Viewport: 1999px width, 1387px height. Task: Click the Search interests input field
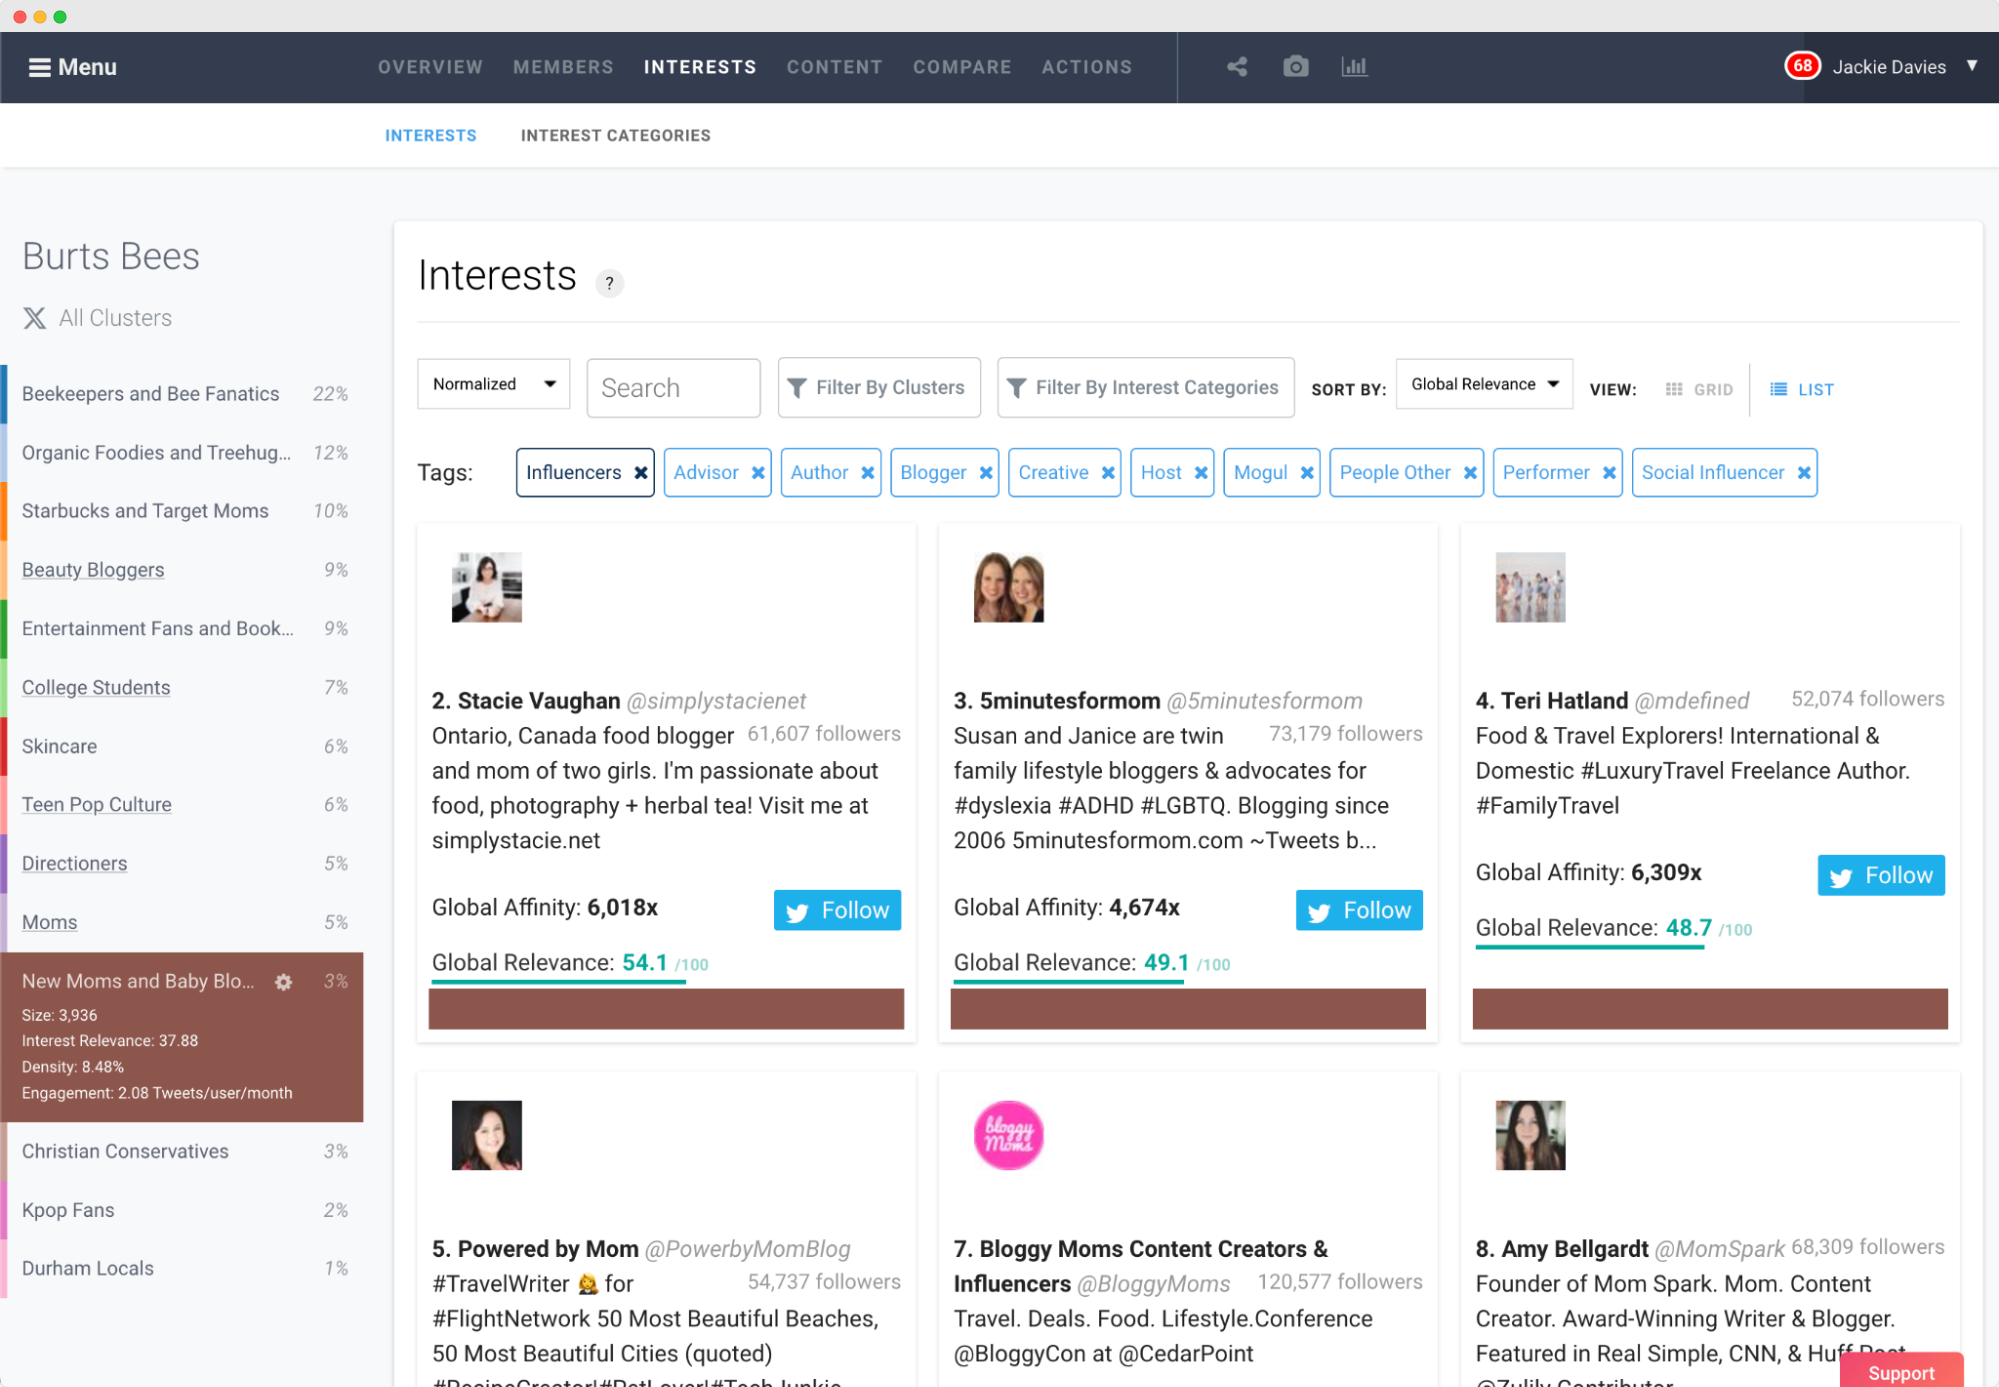[673, 386]
